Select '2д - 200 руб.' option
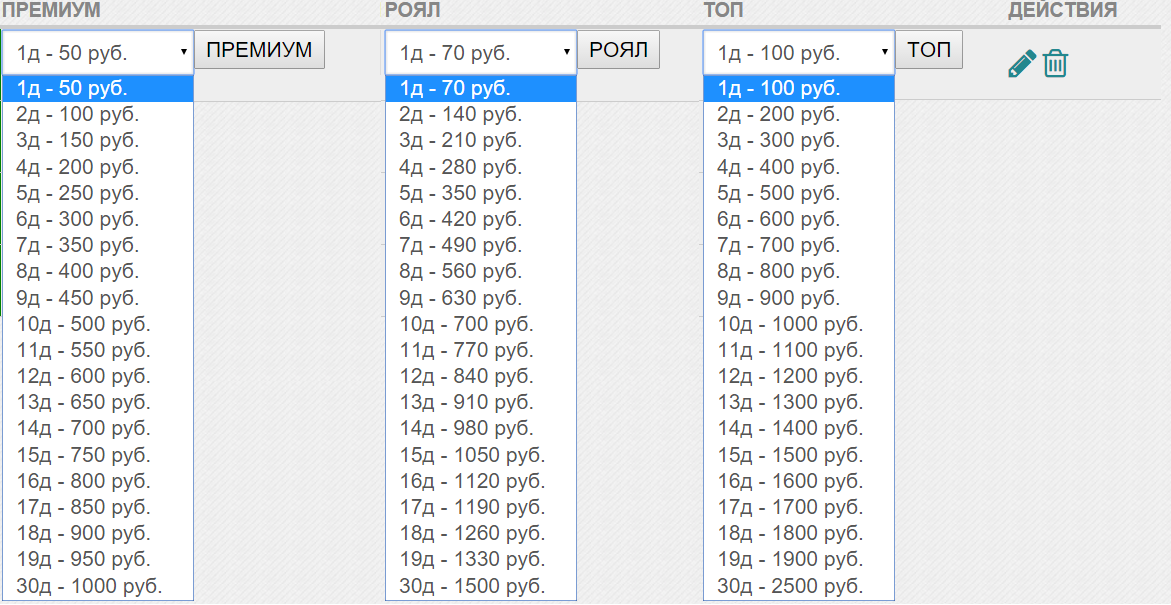The width and height of the screenshot is (1171, 605). pos(799,115)
